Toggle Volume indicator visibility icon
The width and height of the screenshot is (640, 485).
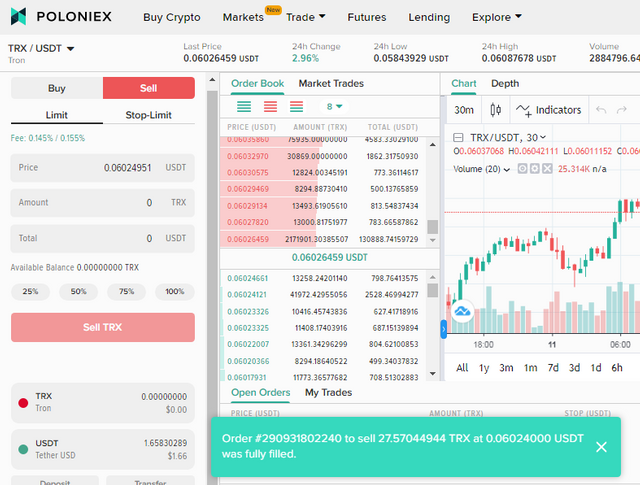[x=522, y=169]
